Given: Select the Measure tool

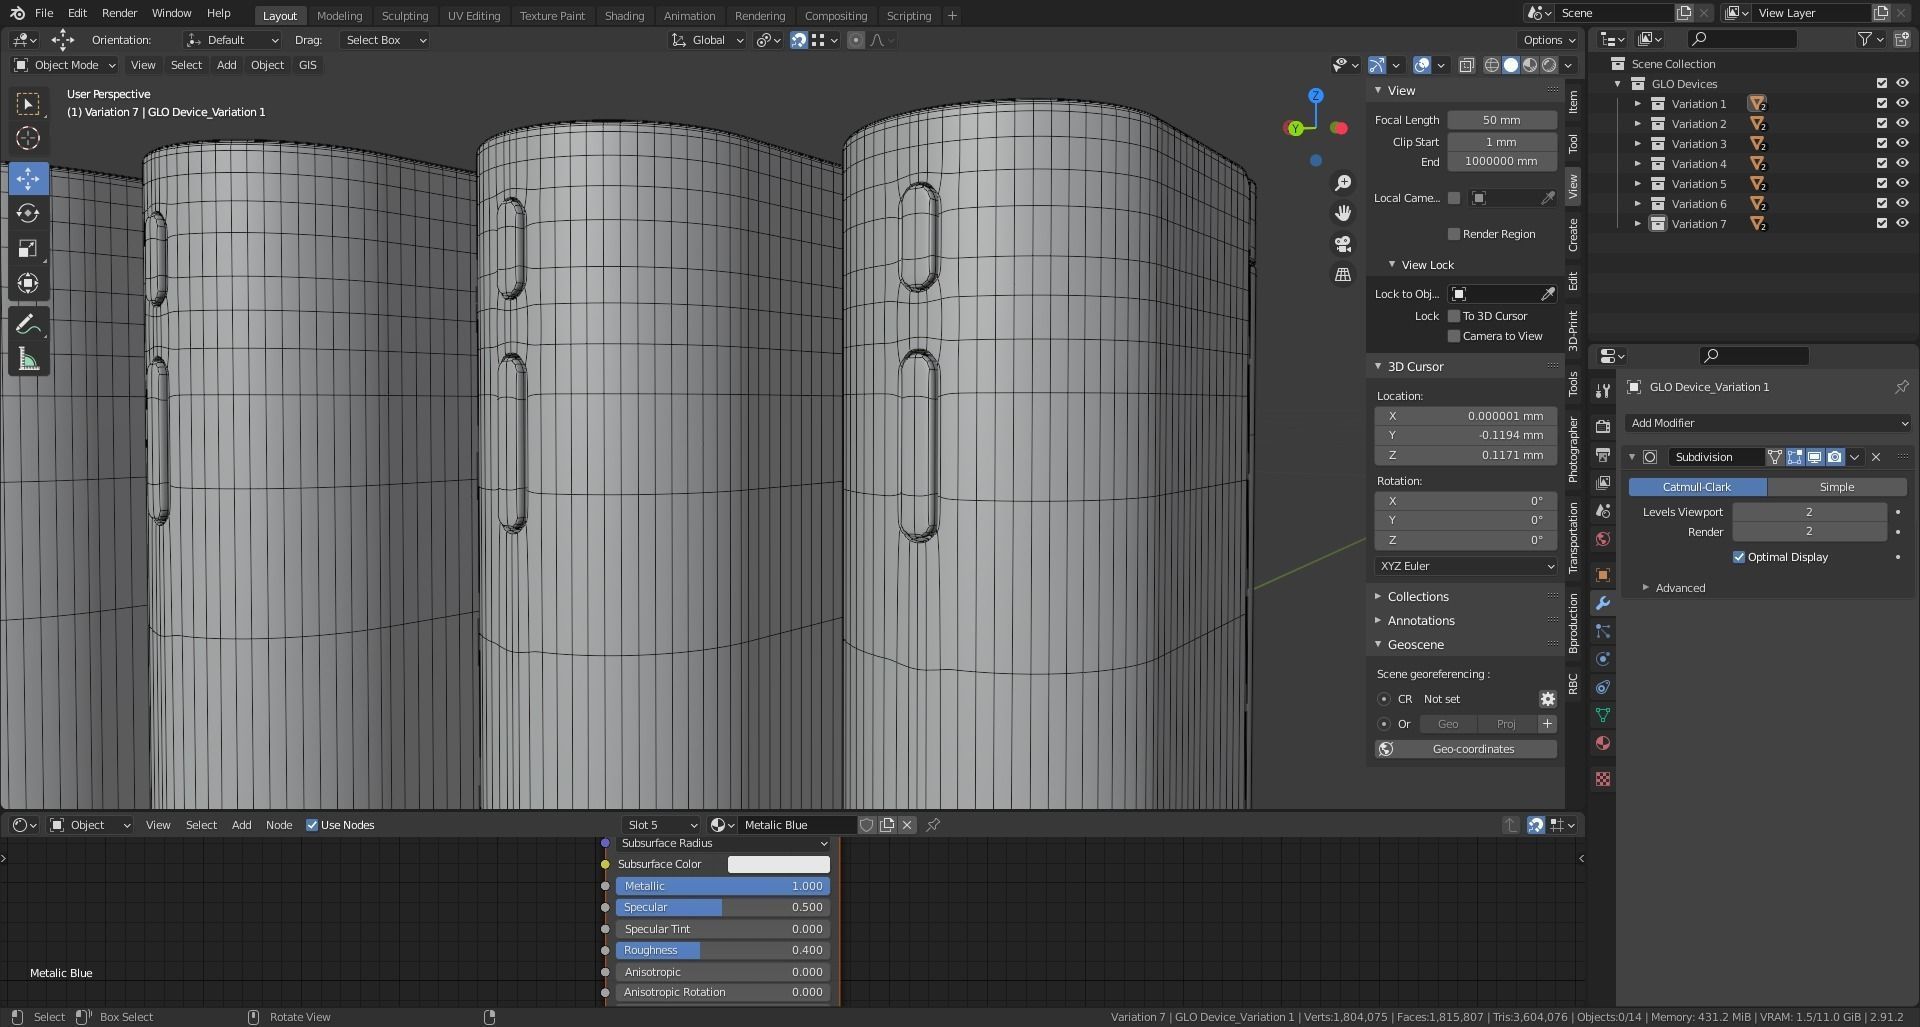Looking at the screenshot, I should [x=28, y=360].
